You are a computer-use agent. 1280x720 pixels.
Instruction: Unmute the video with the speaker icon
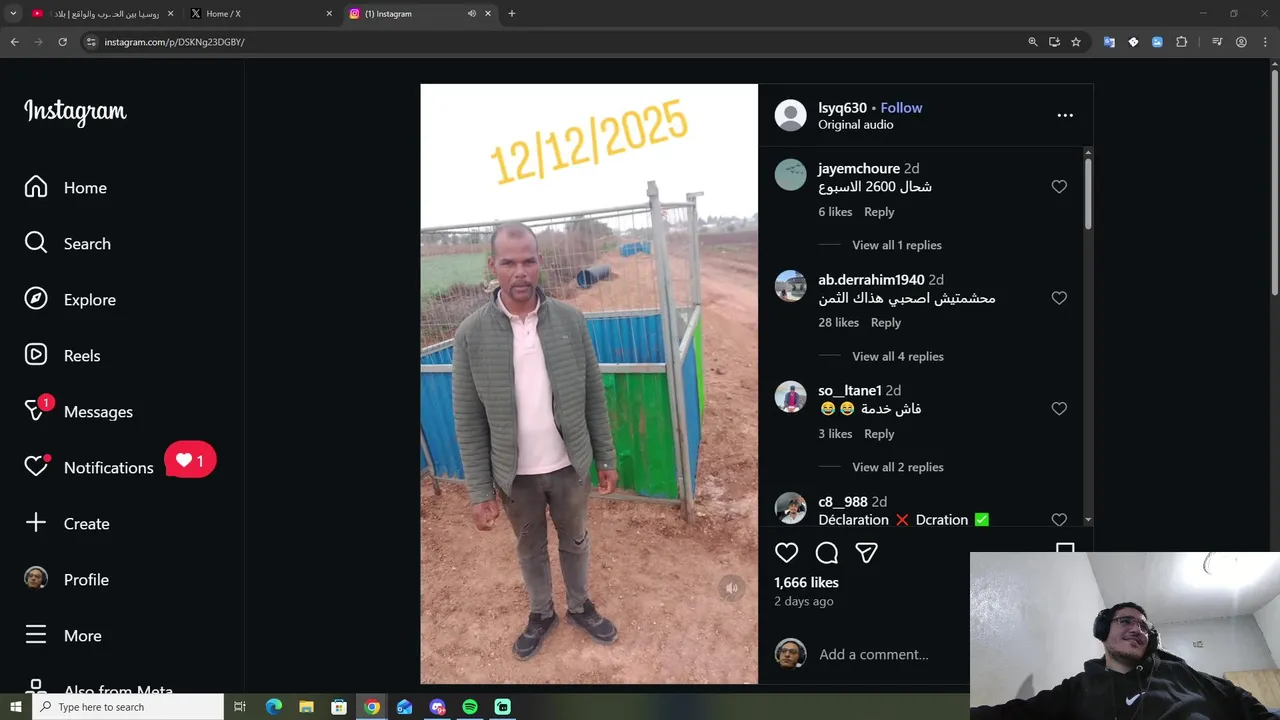click(x=732, y=588)
